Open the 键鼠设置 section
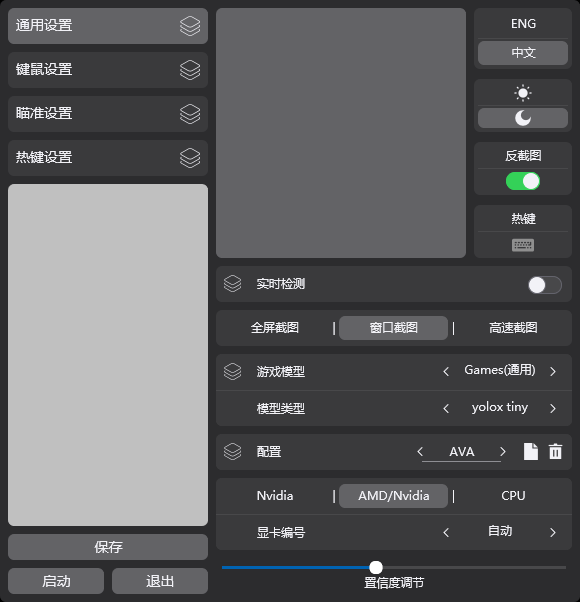Screen dimensions: 580x602 coord(108,70)
